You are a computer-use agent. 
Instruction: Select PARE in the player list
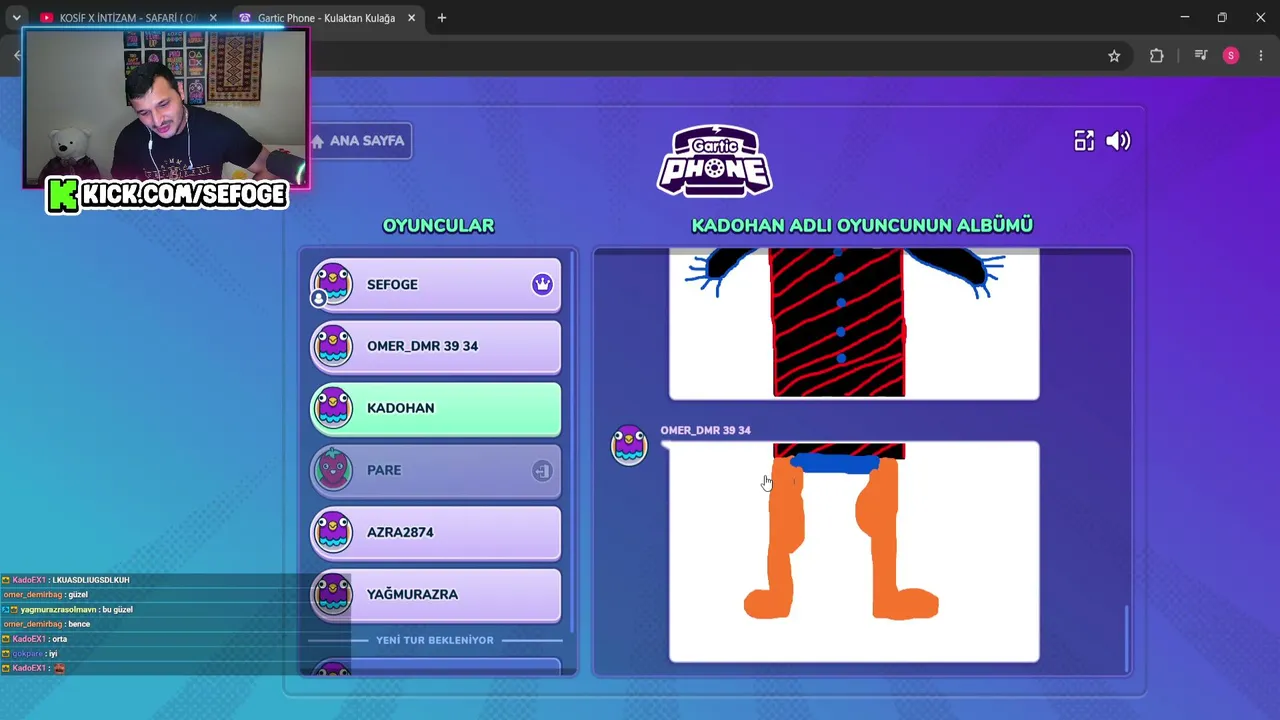[435, 471]
